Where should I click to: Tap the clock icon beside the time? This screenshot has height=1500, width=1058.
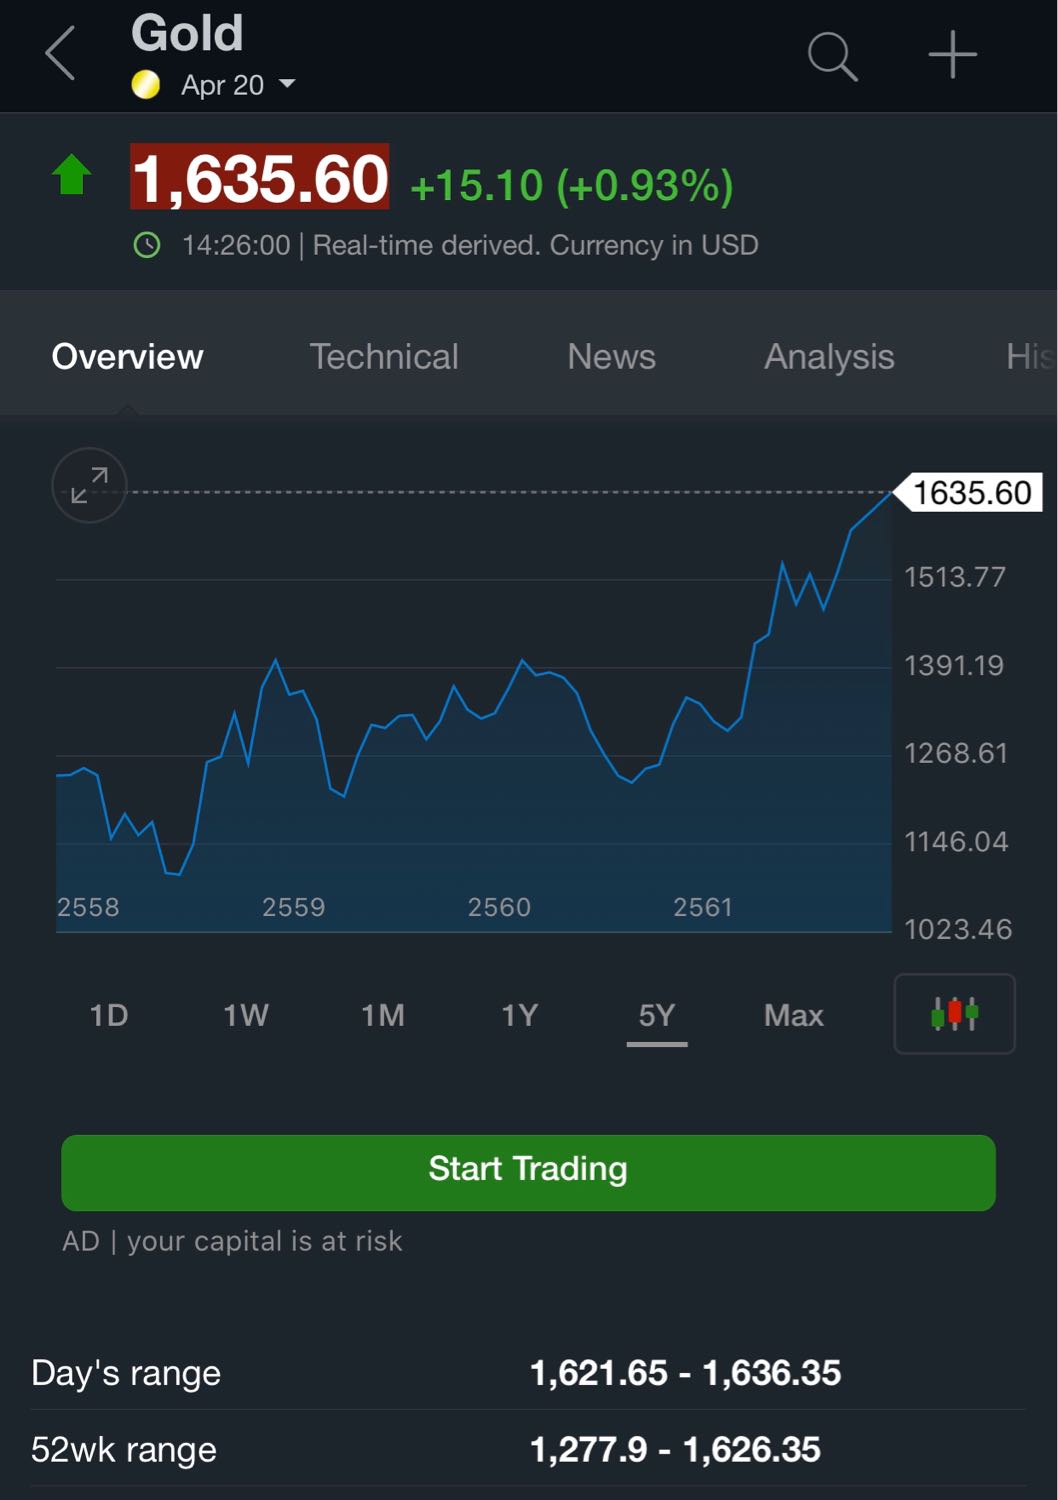[x=147, y=245]
